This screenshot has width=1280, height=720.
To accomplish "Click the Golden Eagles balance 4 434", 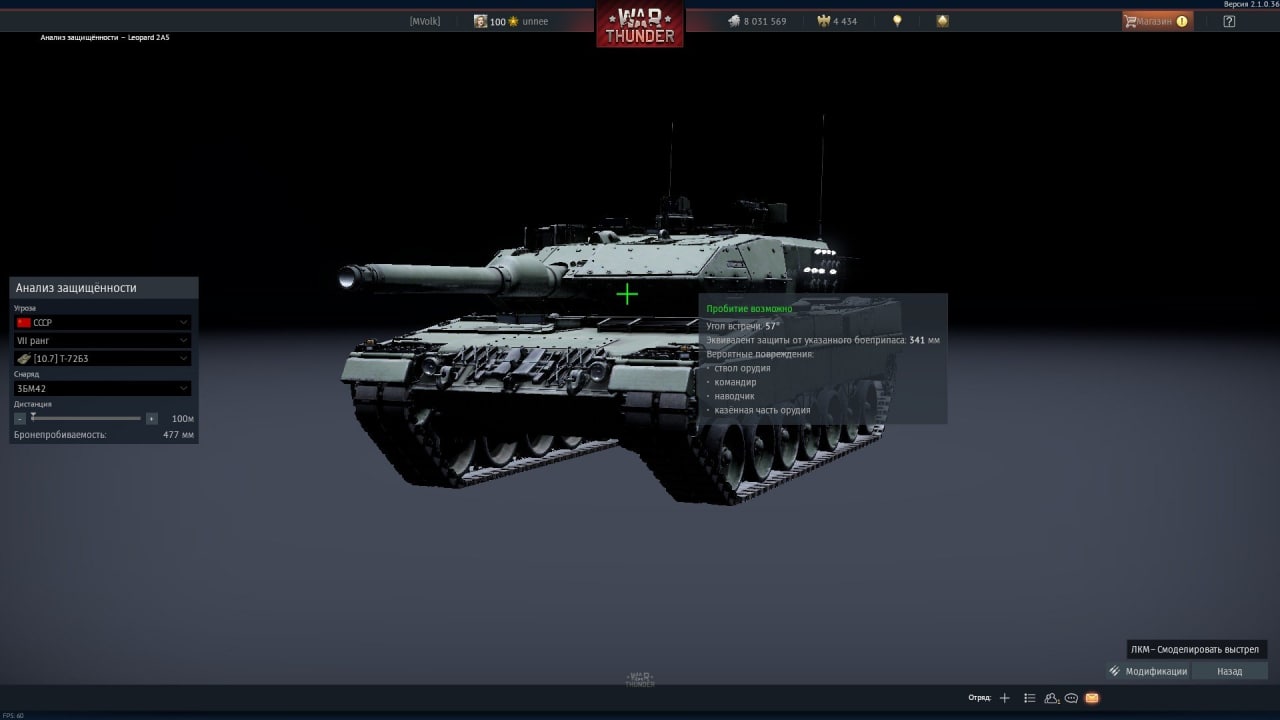I will [837, 21].
